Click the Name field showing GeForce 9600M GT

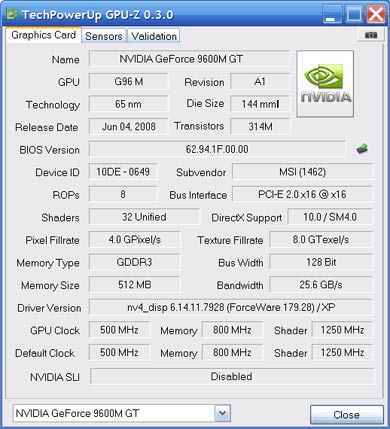189,59
